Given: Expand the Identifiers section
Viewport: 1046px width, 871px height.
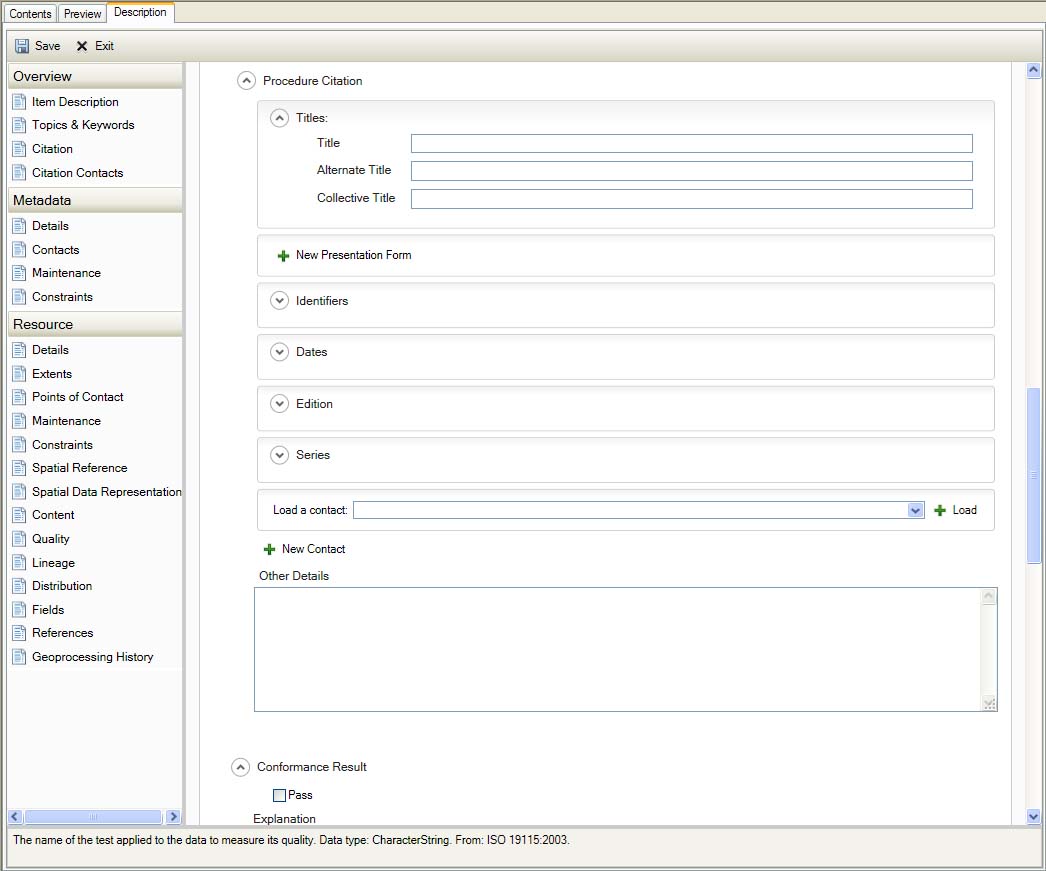Looking at the screenshot, I should pos(280,301).
